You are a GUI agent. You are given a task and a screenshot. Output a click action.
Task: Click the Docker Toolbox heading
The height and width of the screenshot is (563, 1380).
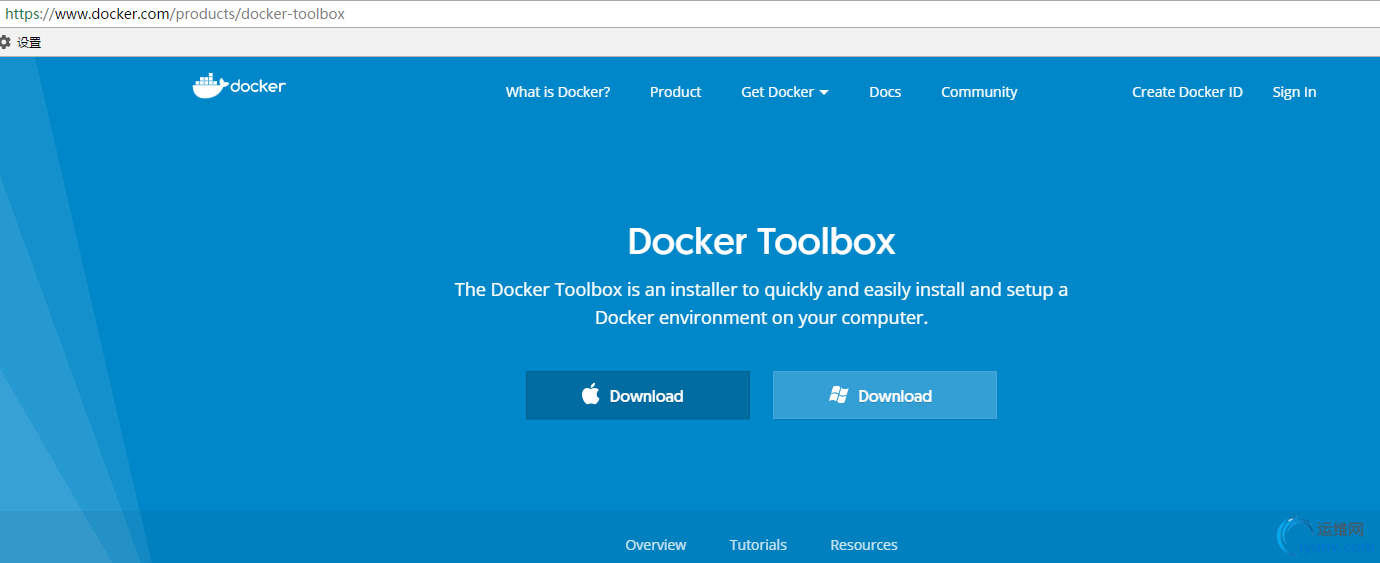click(x=761, y=241)
